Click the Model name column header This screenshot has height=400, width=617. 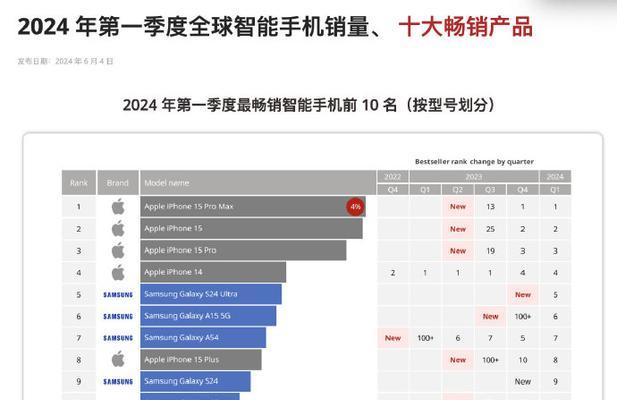258,183
